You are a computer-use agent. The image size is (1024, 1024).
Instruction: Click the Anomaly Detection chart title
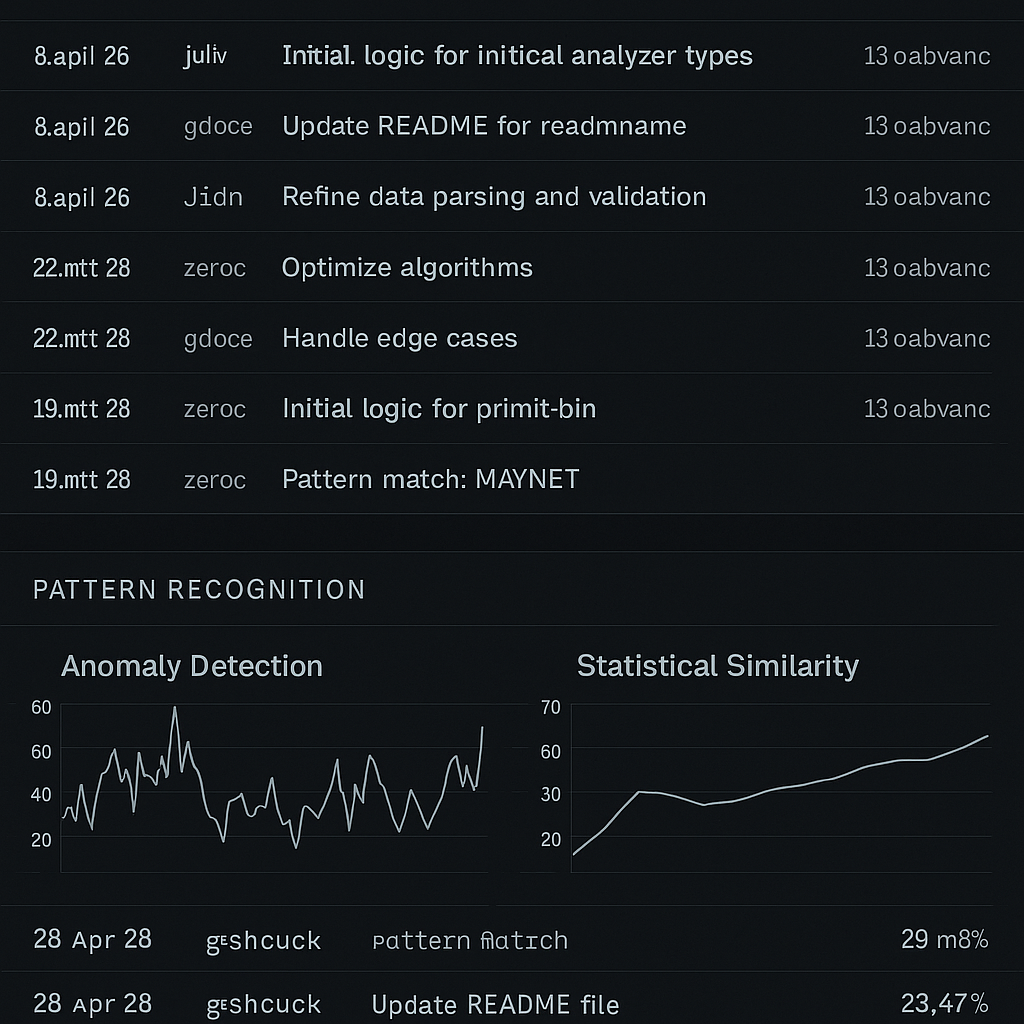(192, 666)
